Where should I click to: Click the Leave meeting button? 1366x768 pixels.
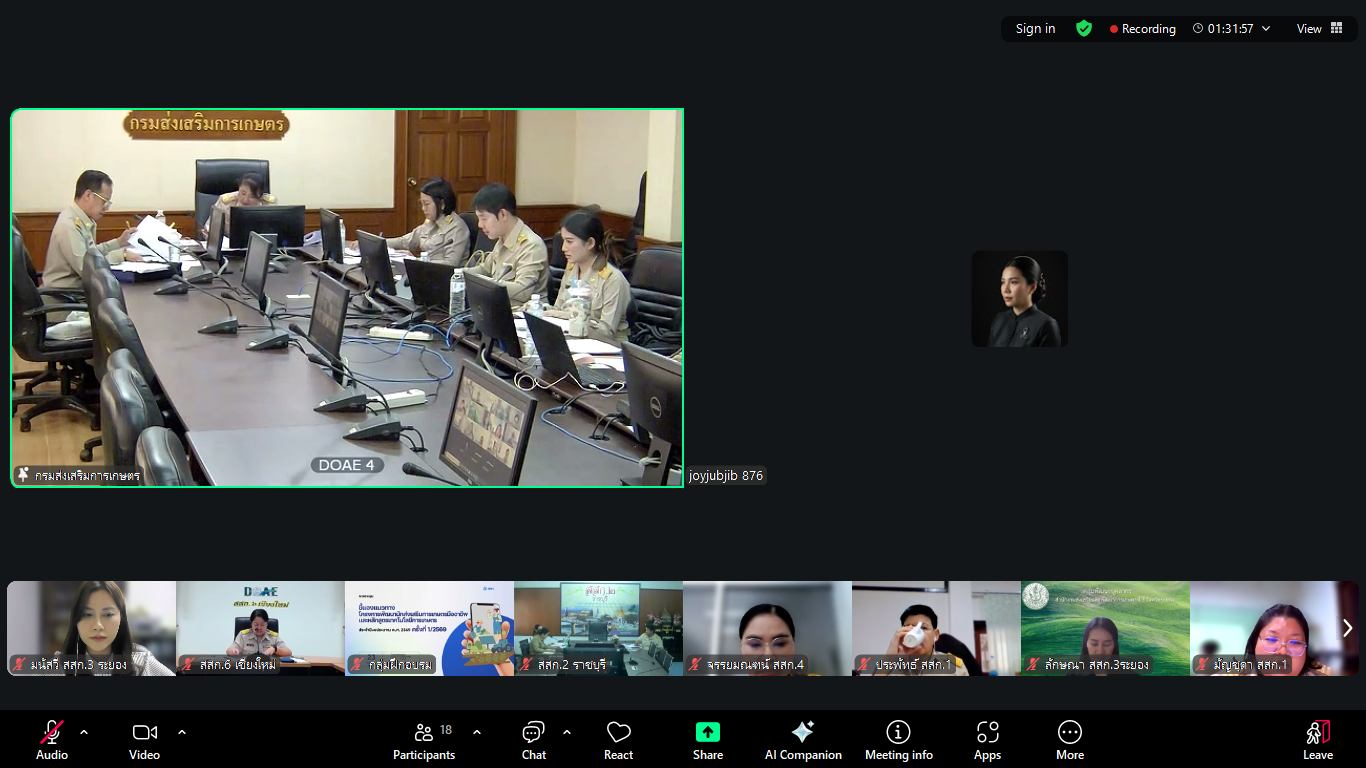click(1317, 740)
